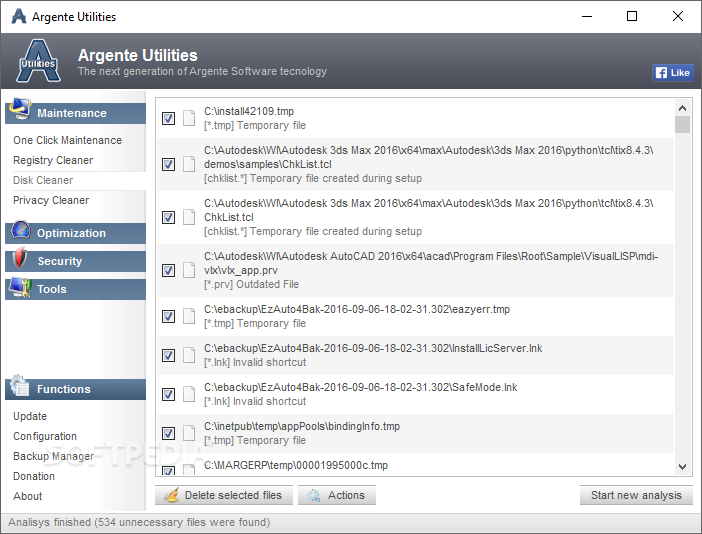Image resolution: width=702 pixels, height=534 pixels.
Task: Maximize the Argente Utilities window
Action: [x=632, y=17]
